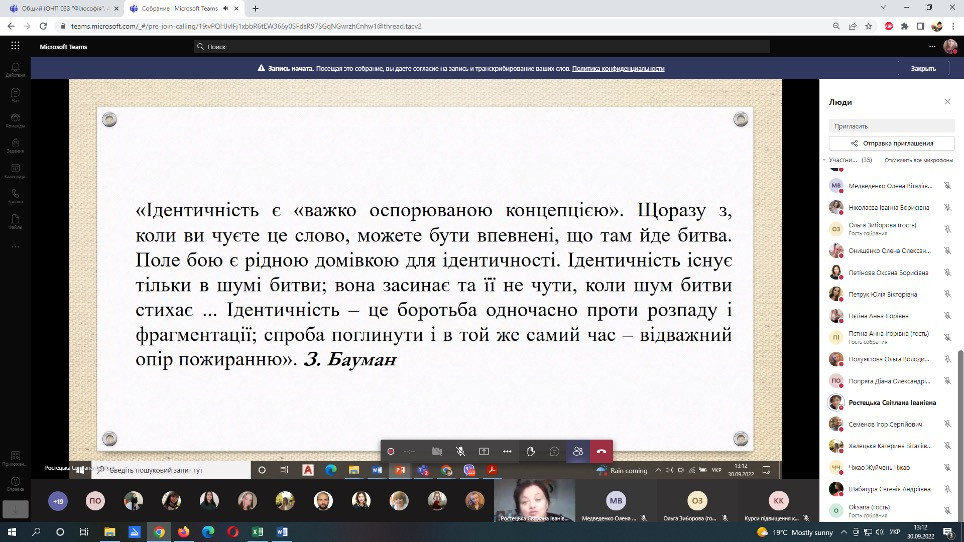Open the Teams (Команды) sidebar icon
964x542 pixels.
[x=15, y=120]
